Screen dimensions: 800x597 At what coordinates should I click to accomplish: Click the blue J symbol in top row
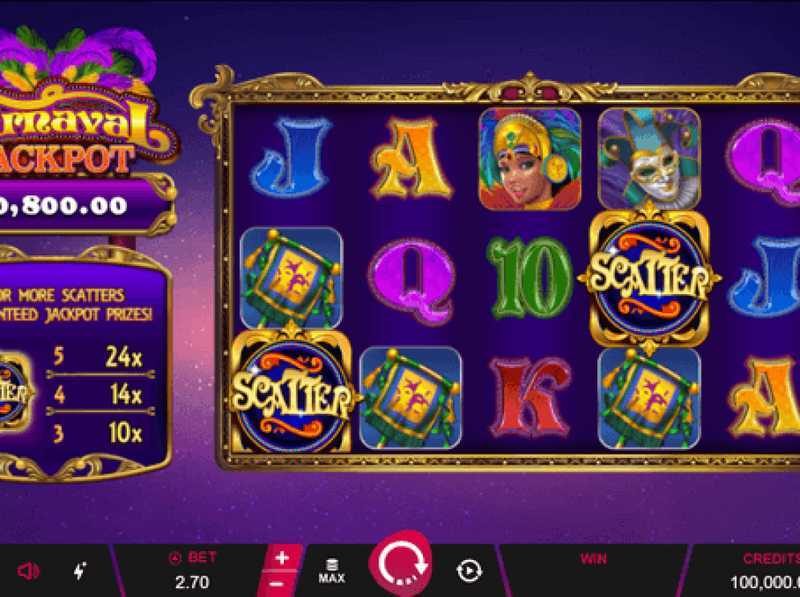tap(291, 157)
